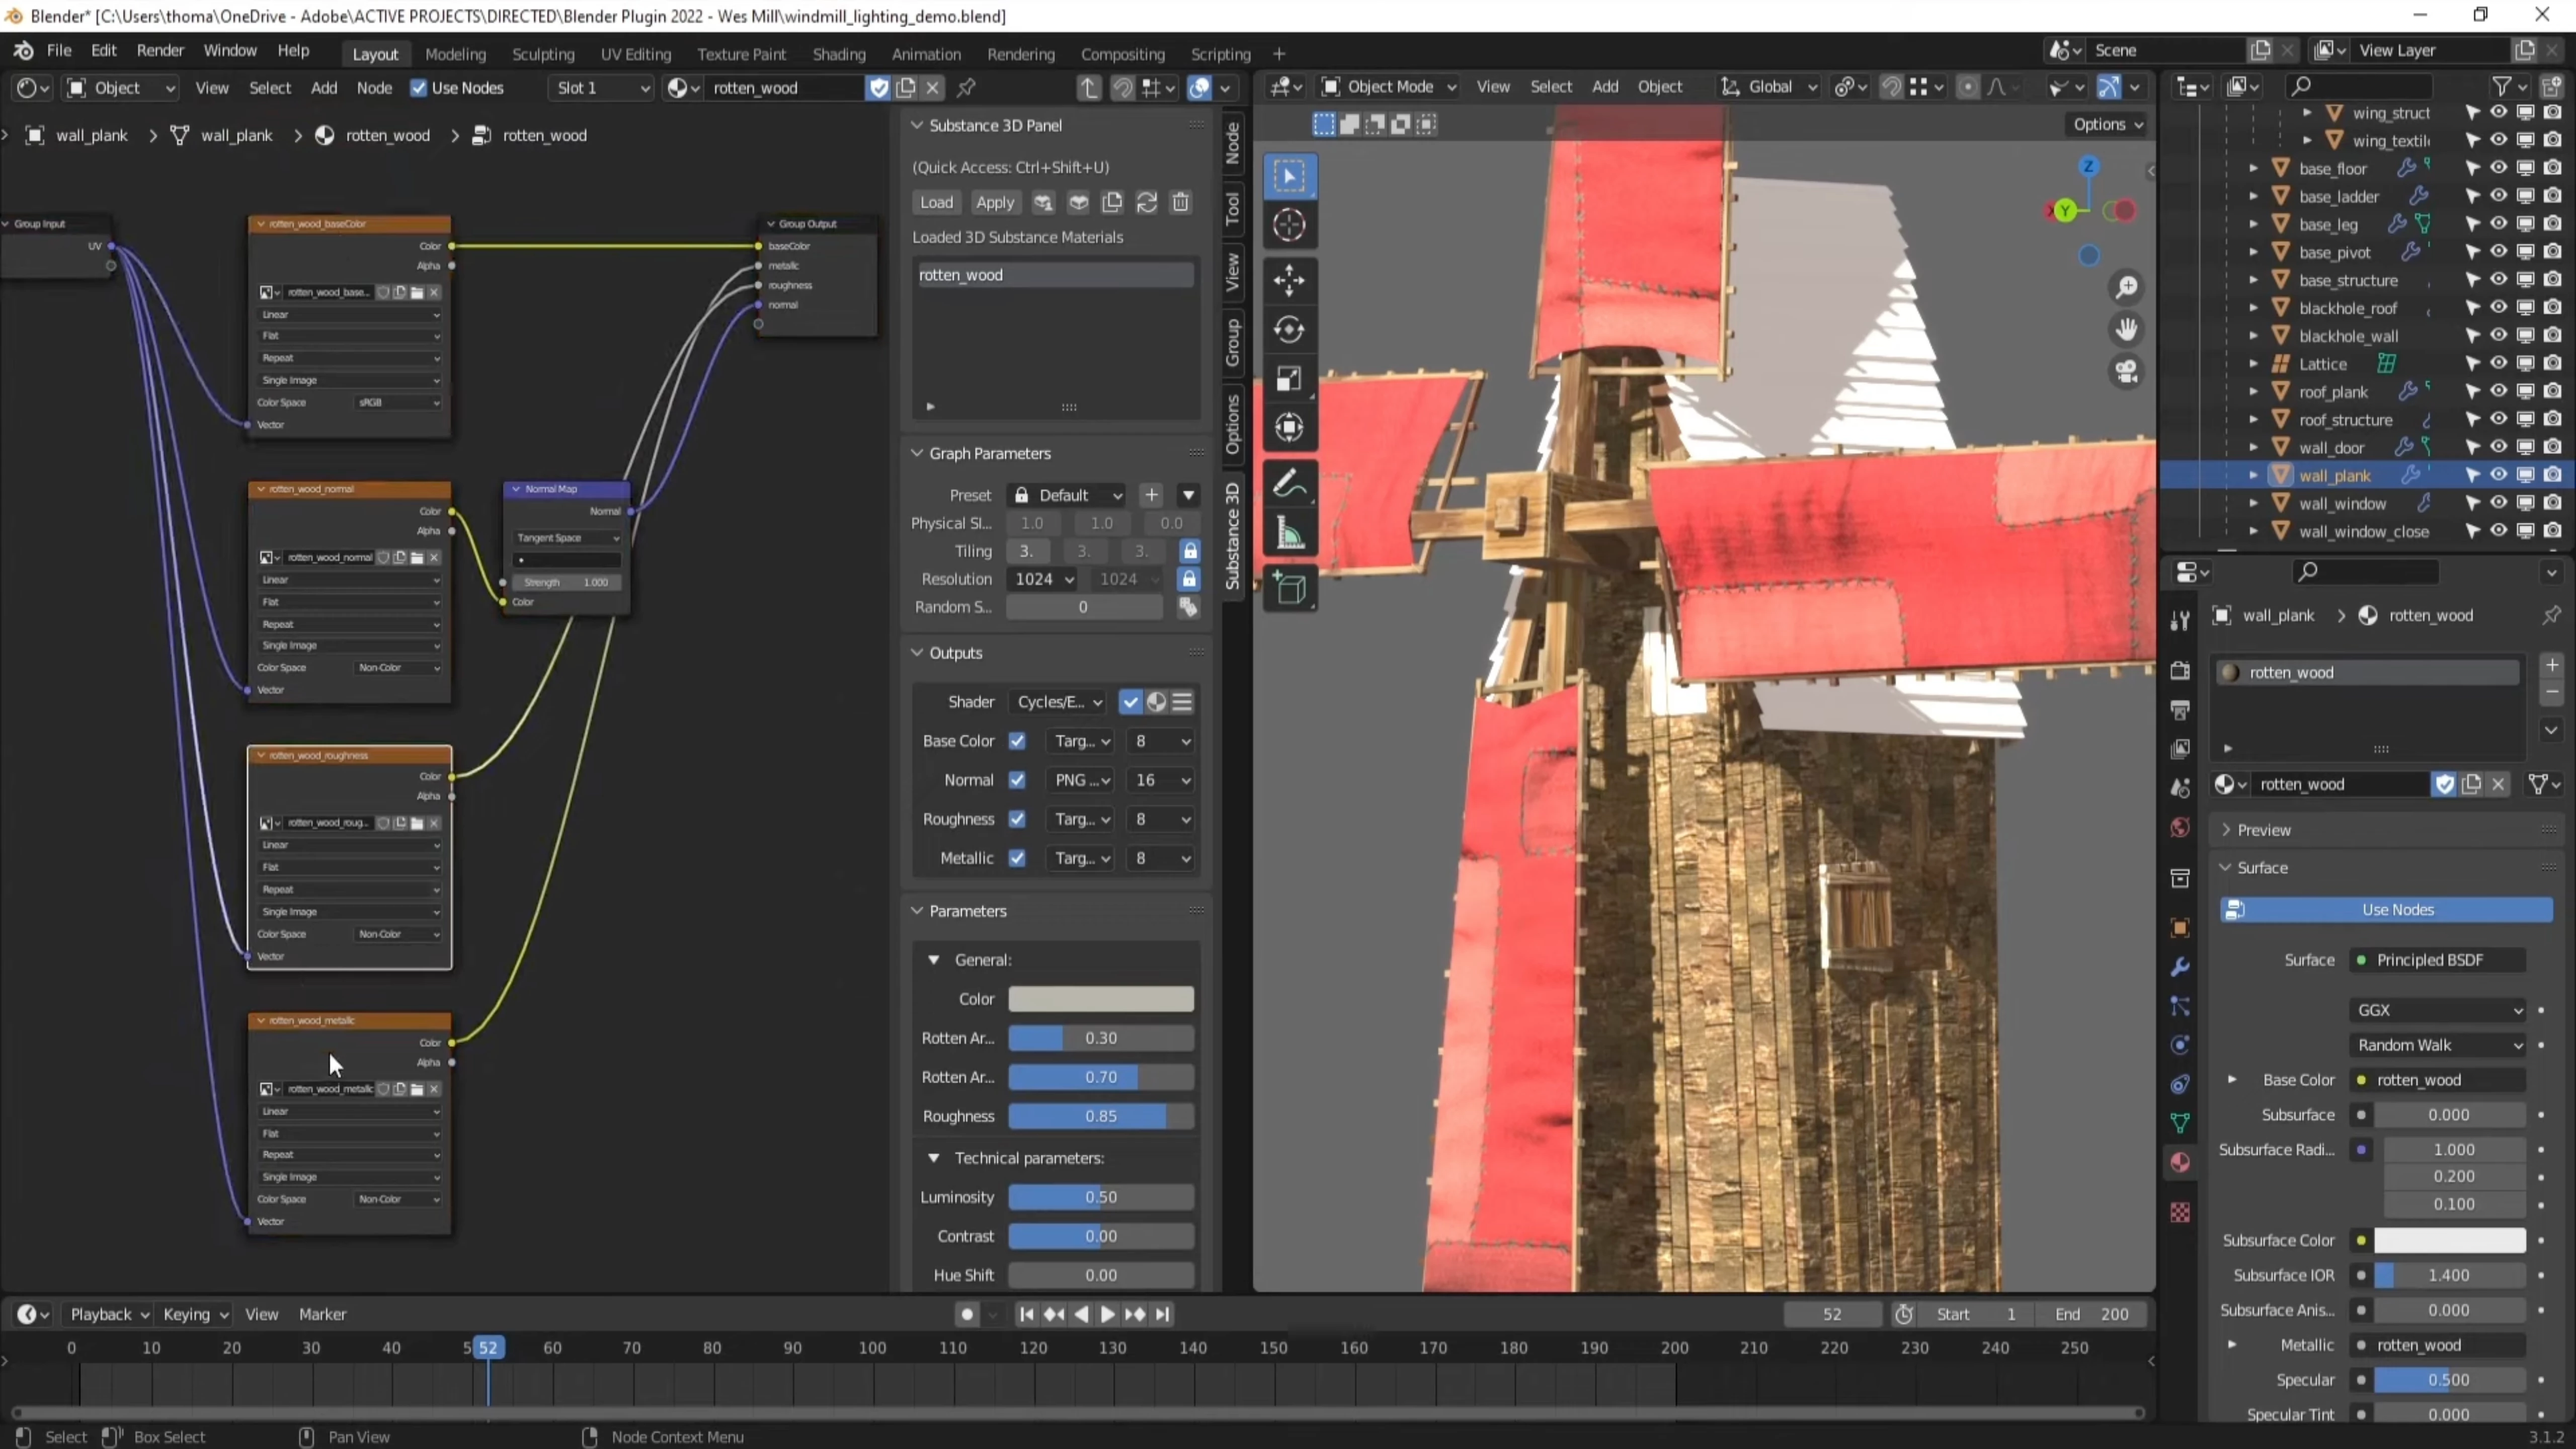This screenshot has width=2576, height=1449.
Task: Toggle camera view in viewport
Action: tap(2126, 372)
